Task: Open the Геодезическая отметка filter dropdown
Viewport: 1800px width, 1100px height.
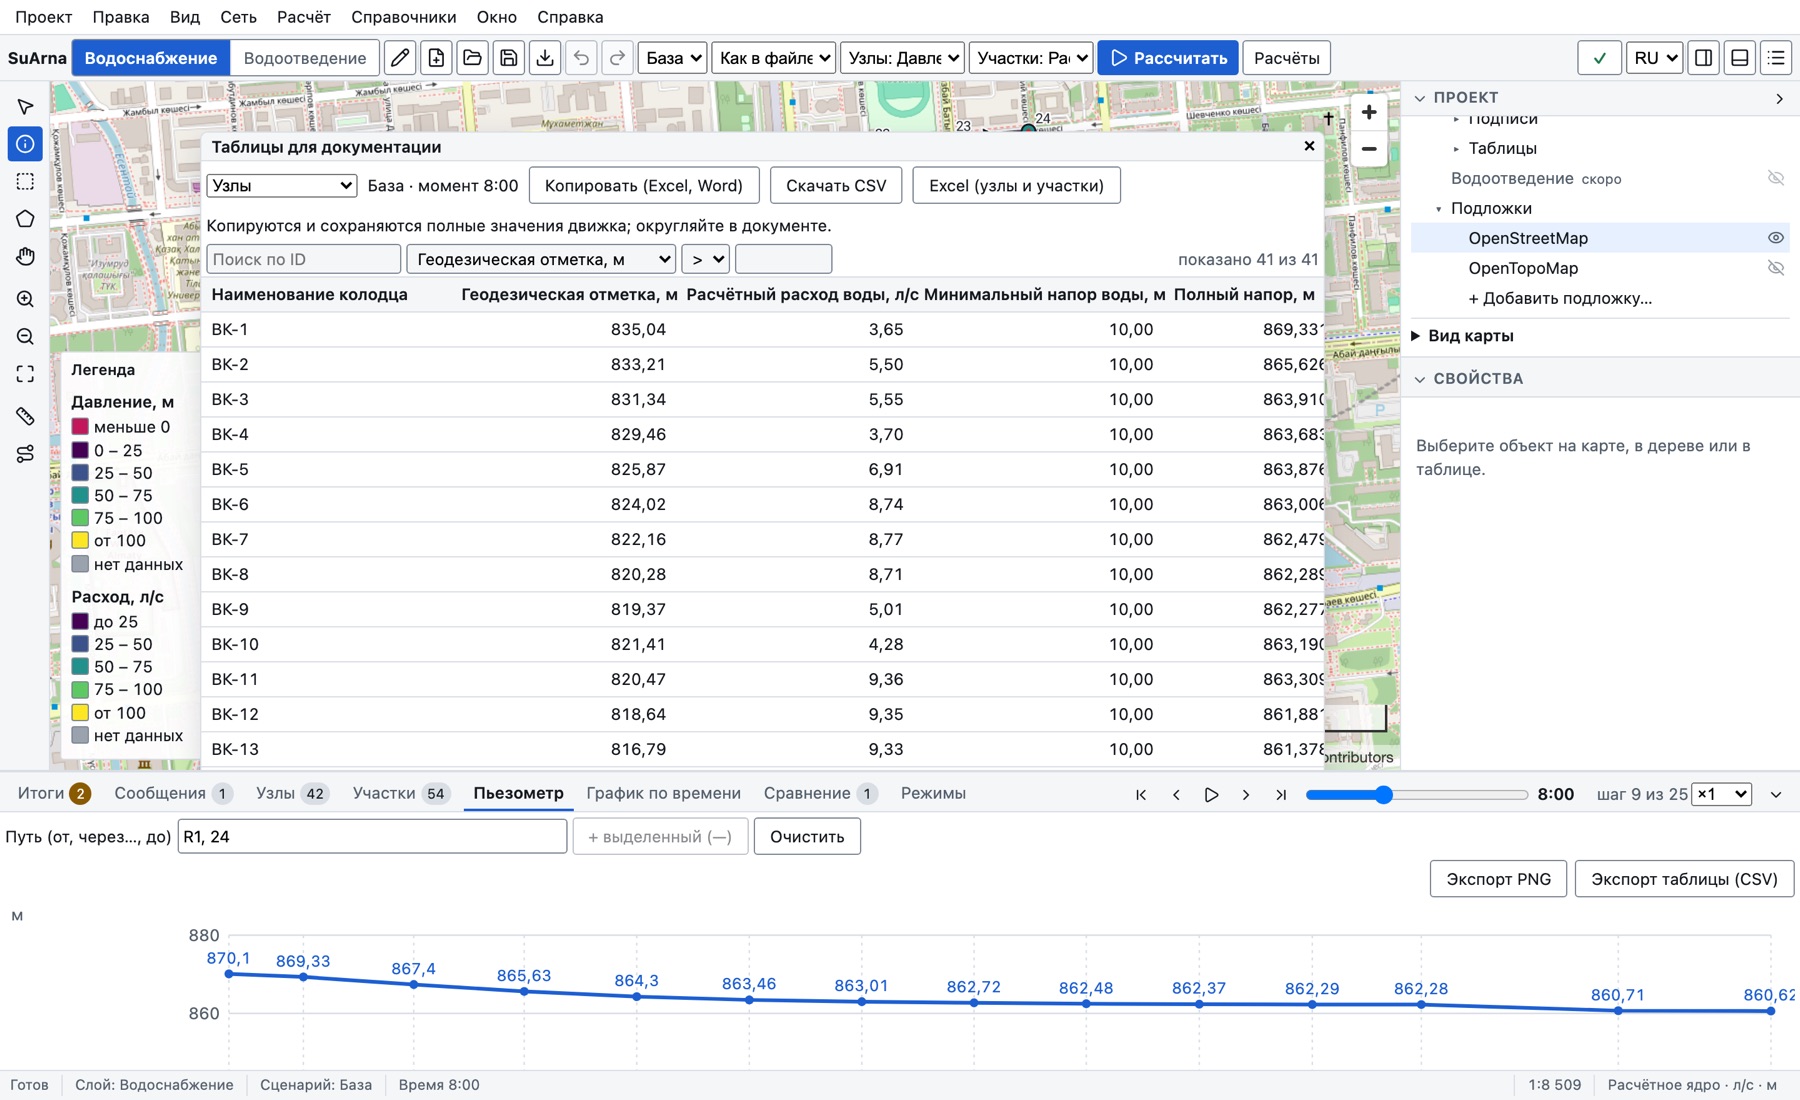Action: coord(541,259)
